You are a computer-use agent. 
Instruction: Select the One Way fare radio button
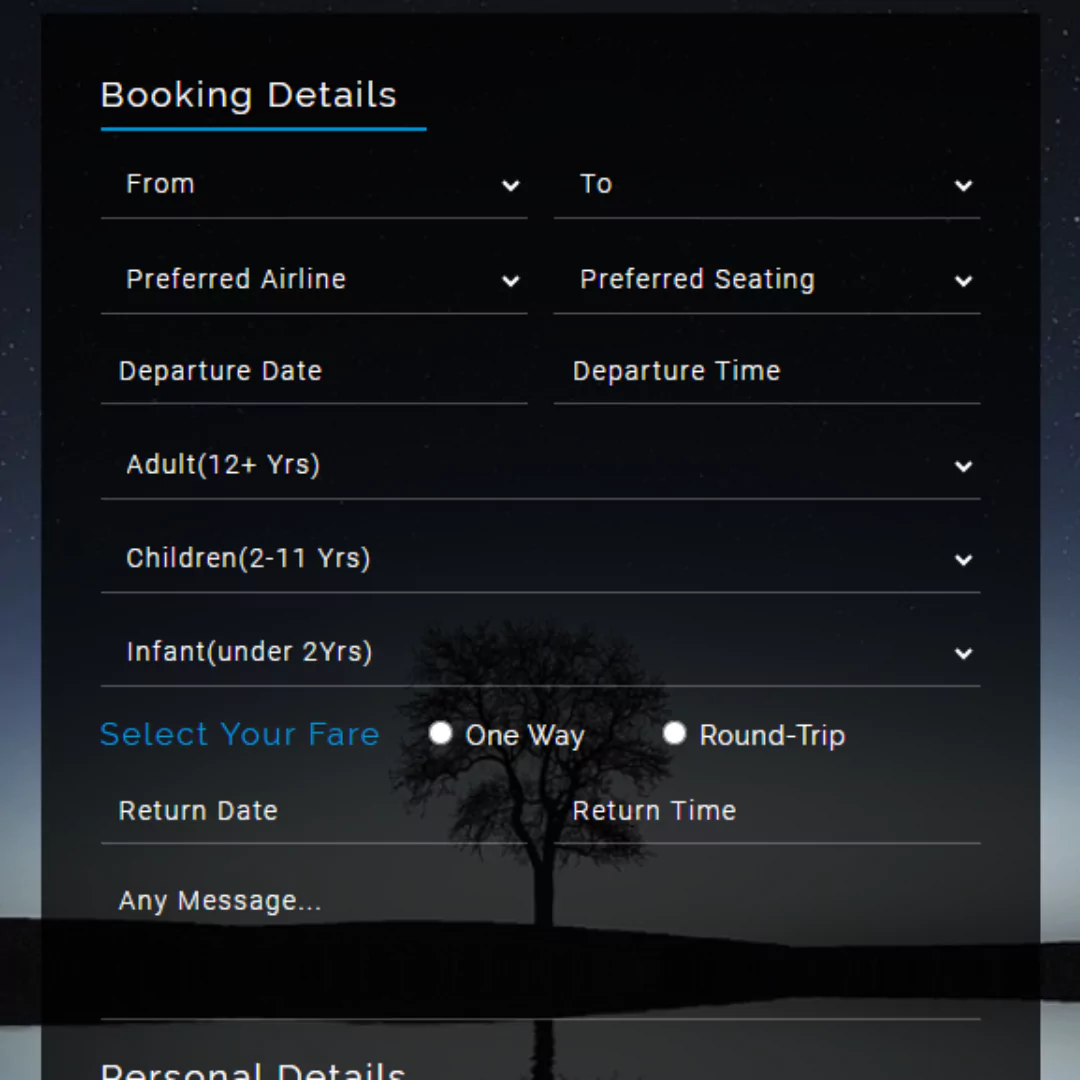(x=440, y=734)
